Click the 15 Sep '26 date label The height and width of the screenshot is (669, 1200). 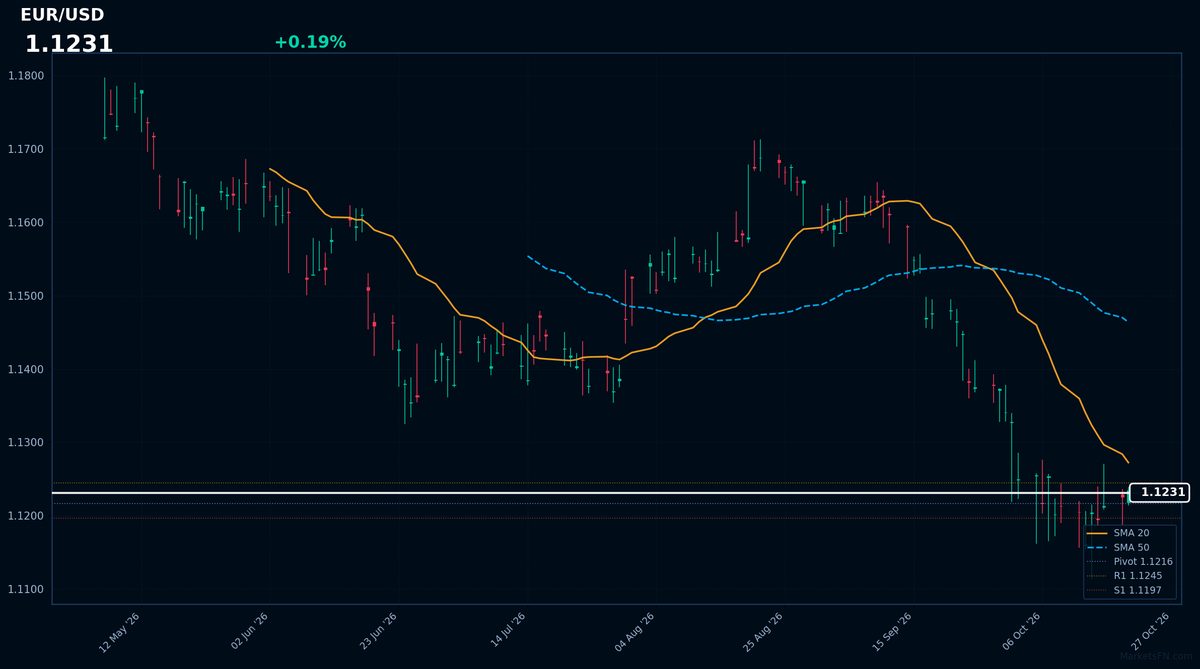892,632
